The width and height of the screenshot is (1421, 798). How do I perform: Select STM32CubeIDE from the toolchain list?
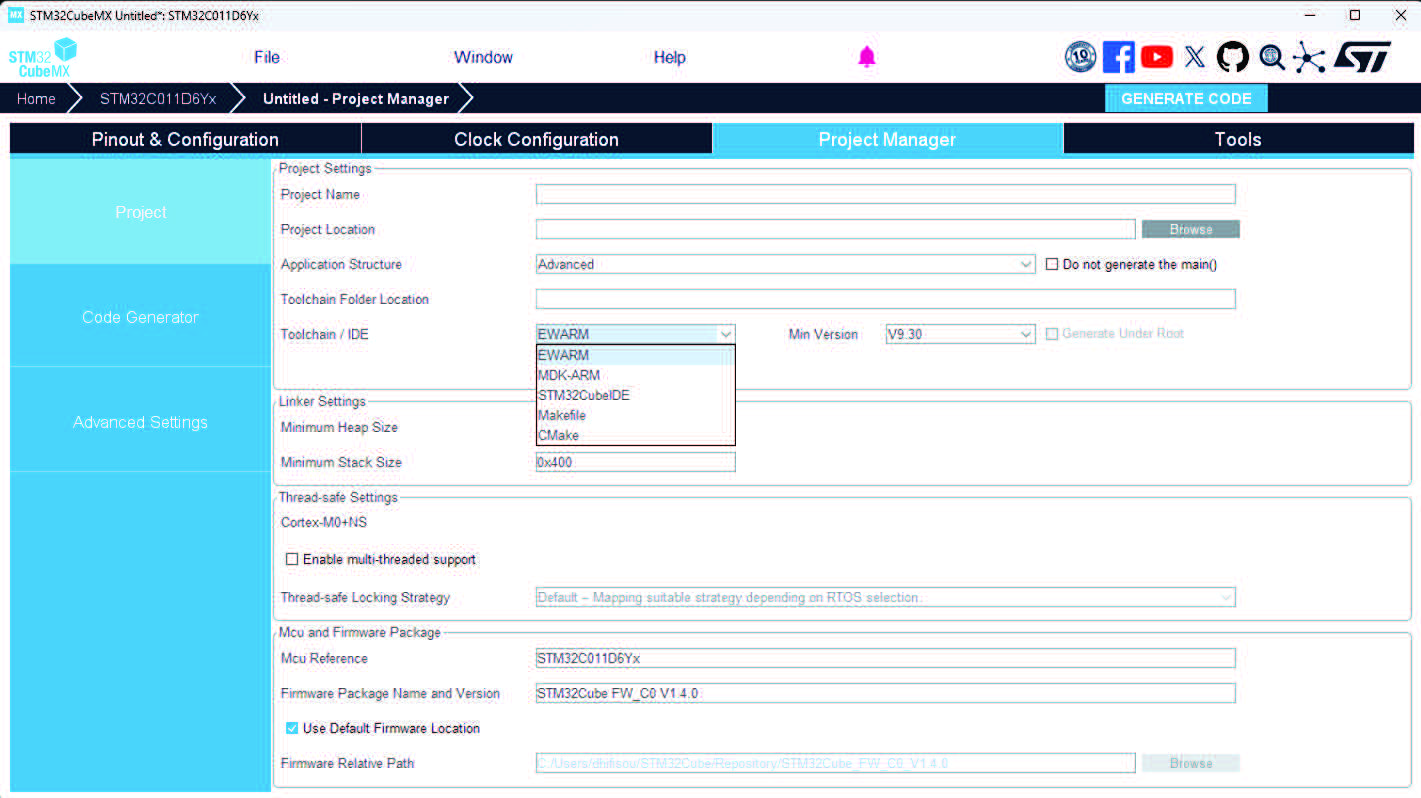pyautogui.click(x=635, y=395)
